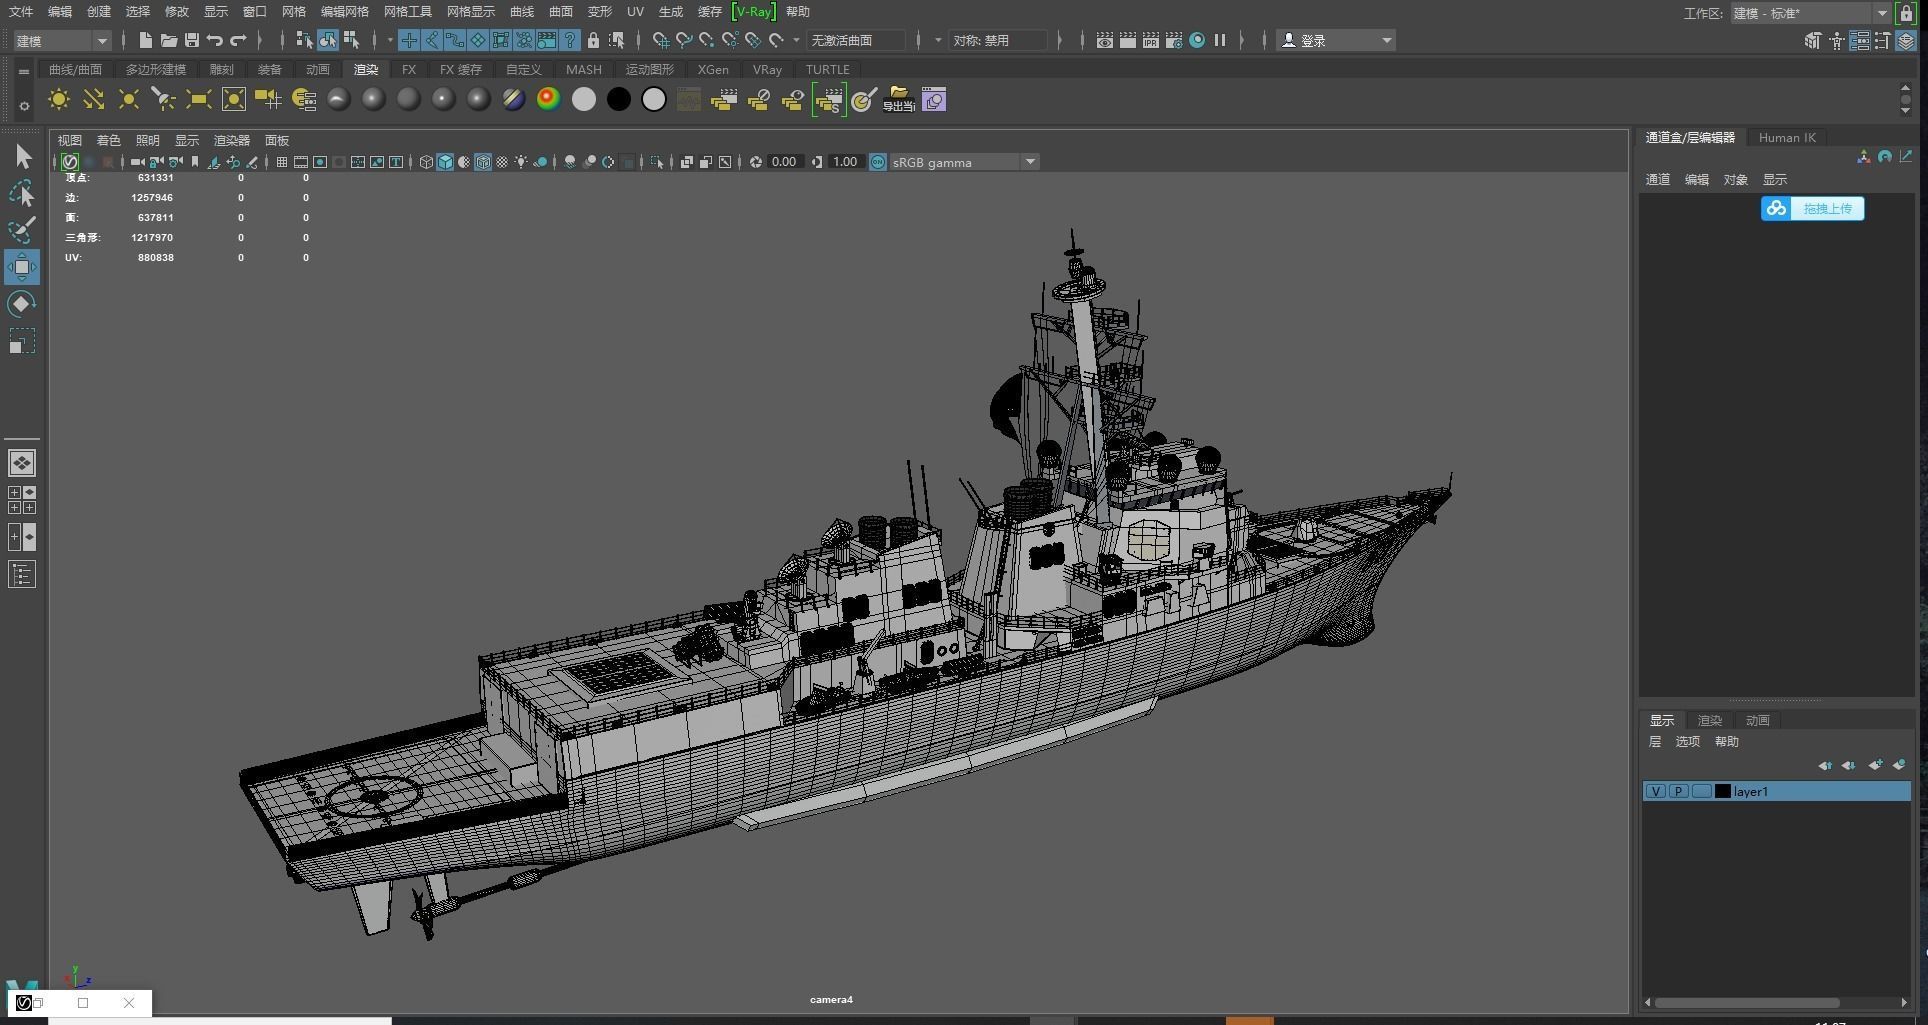Activate the Move tool in toolbox
The image size is (1928, 1025).
(x=22, y=267)
